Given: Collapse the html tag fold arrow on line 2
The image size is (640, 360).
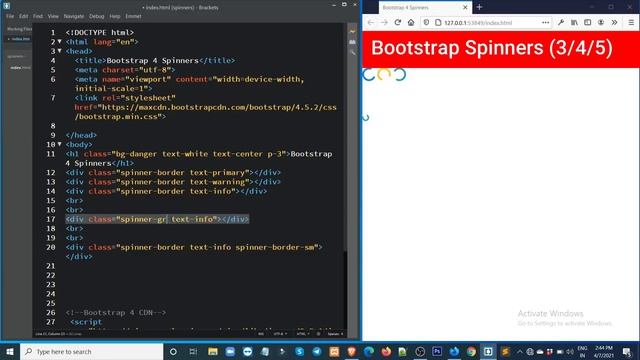Looking at the screenshot, I should (60, 42).
